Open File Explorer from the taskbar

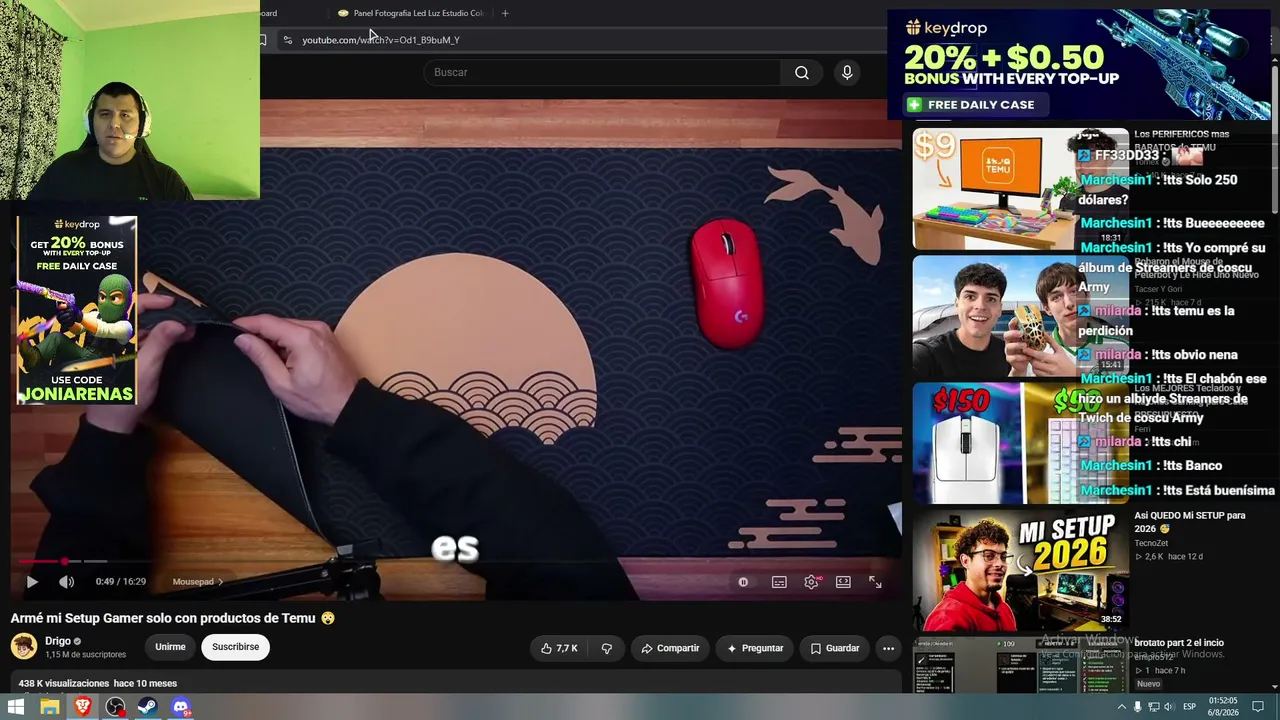click(x=49, y=707)
